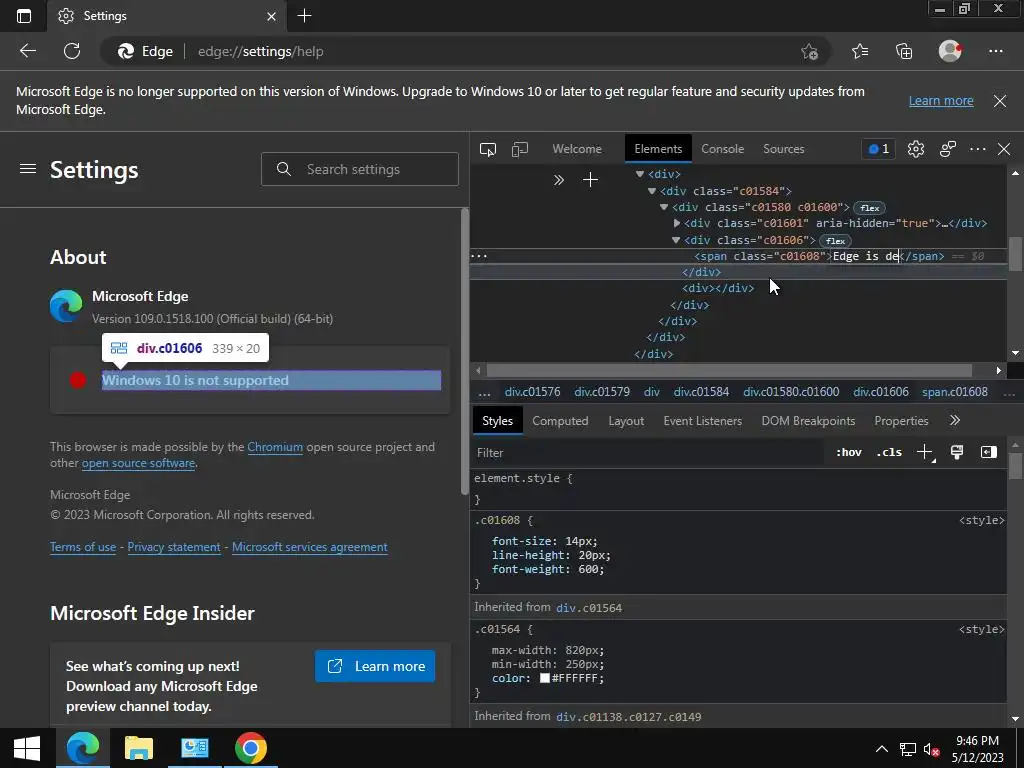The image size is (1024, 768).
Task: Collapse the div class c01584 node
Action: point(652,191)
